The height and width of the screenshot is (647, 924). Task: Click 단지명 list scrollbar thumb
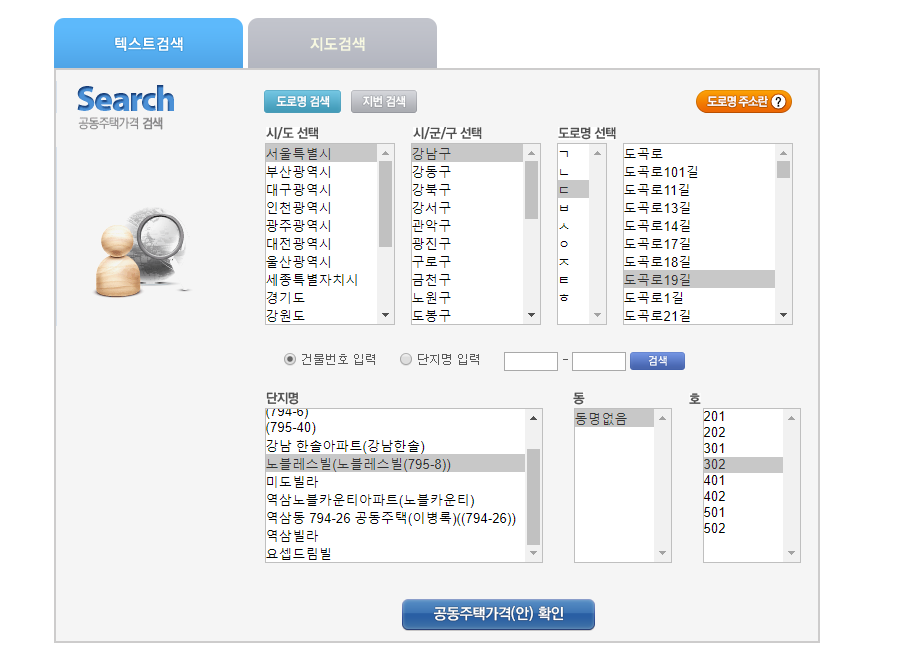(533, 497)
